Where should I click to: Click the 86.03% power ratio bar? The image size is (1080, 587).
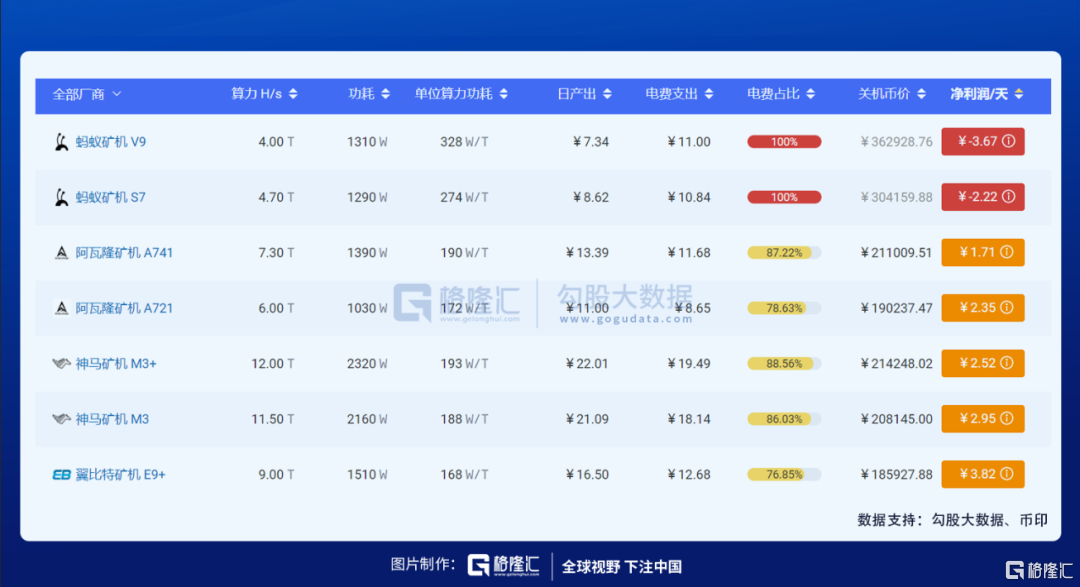tap(784, 419)
